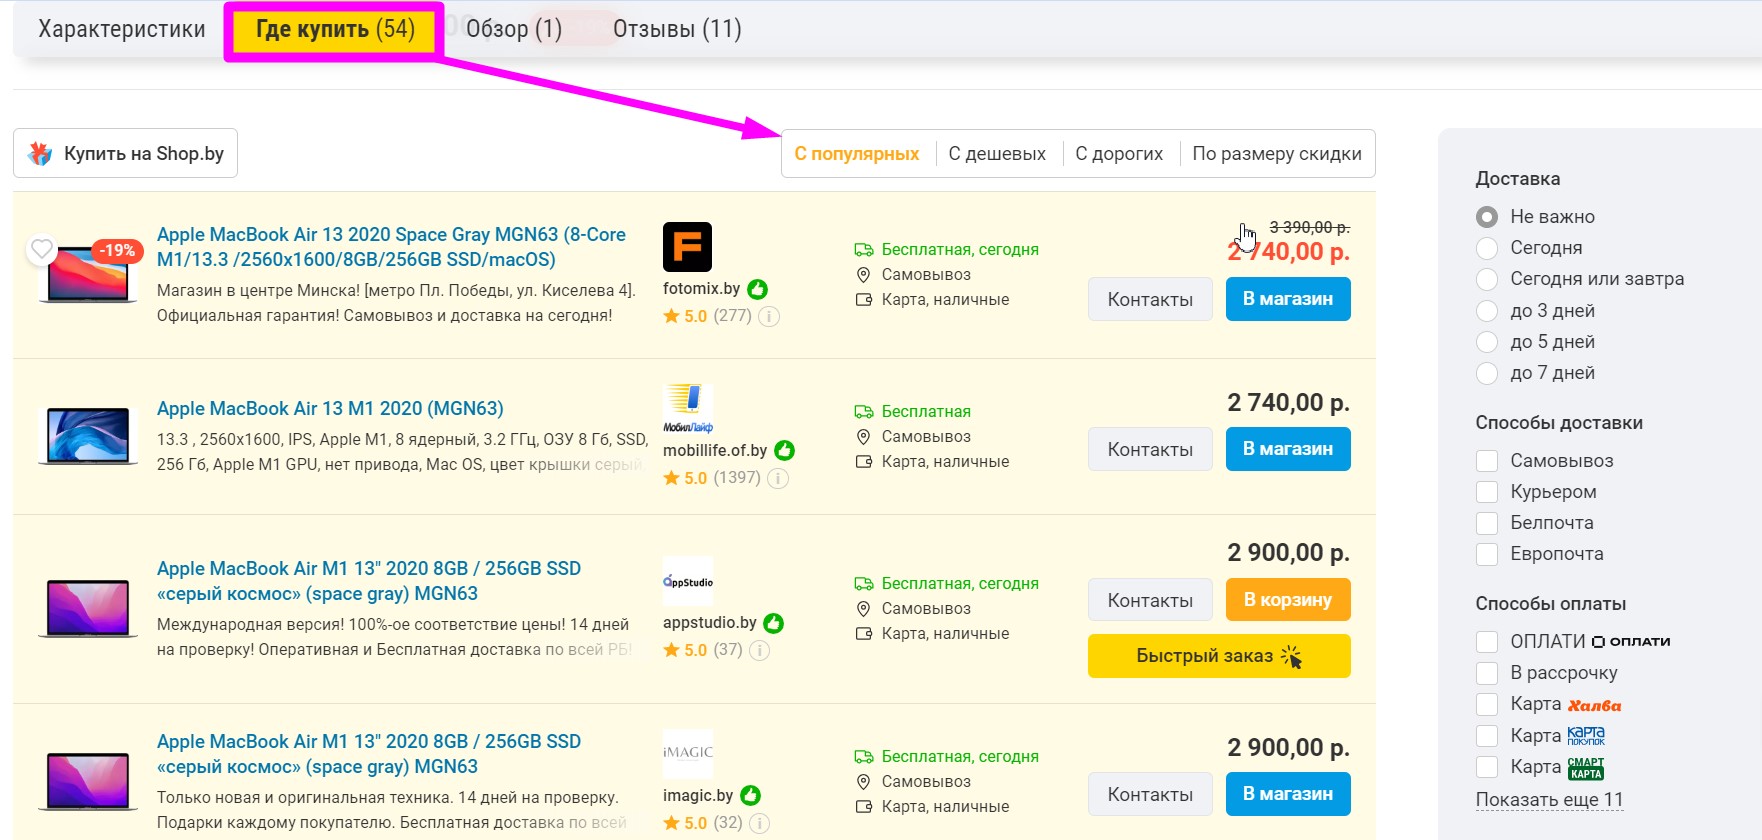Check the ОПЛАТИ payment option
The height and width of the screenshot is (840, 1762).
(x=1487, y=642)
